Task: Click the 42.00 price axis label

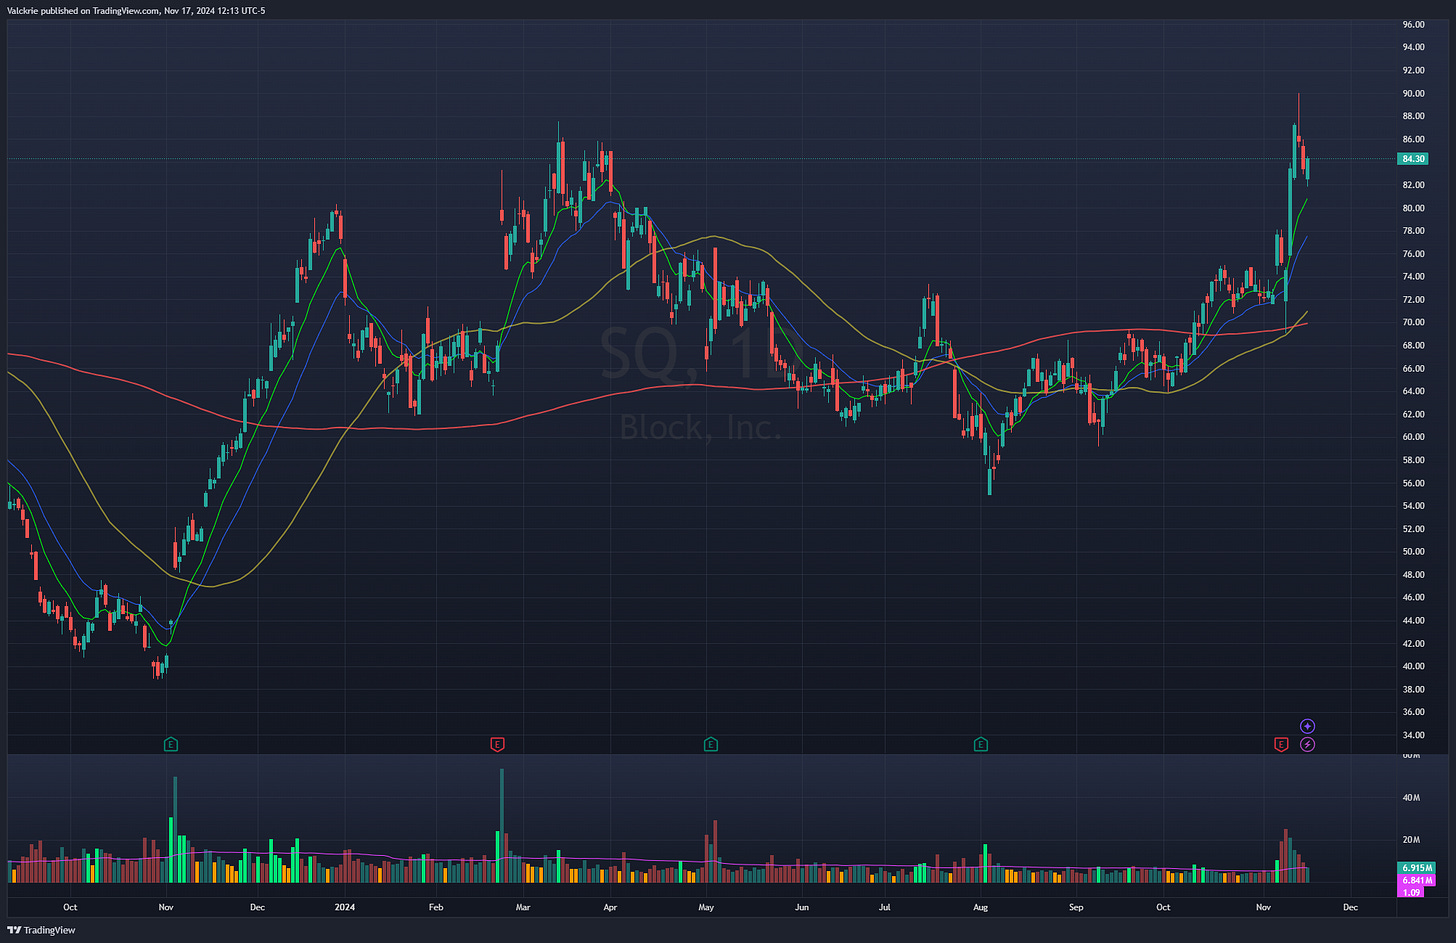Action: pyautogui.click(x=1413, y=643)
